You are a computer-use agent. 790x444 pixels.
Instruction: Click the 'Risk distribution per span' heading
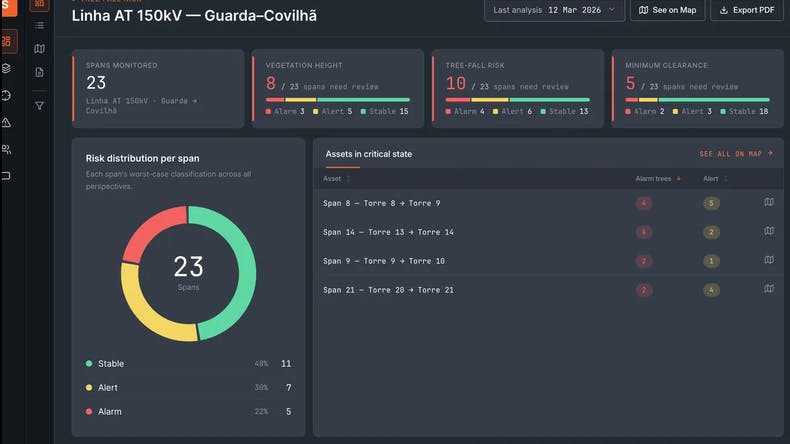point(143,158)
